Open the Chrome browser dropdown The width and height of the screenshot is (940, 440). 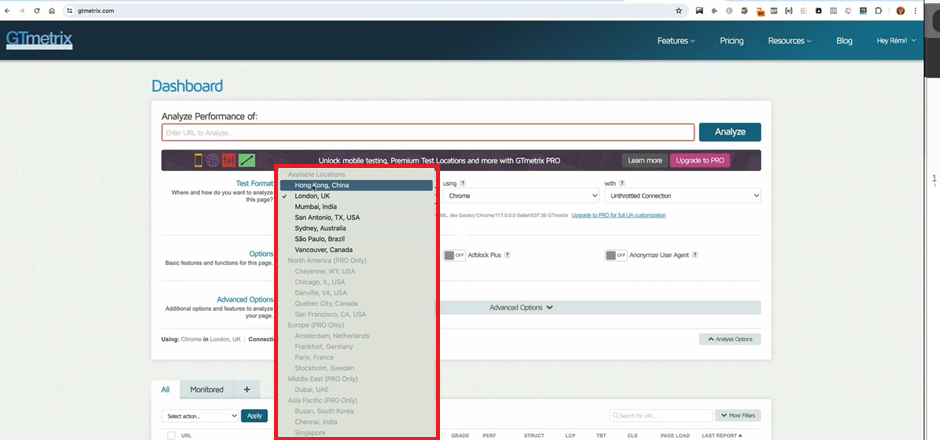coord(521,196)
